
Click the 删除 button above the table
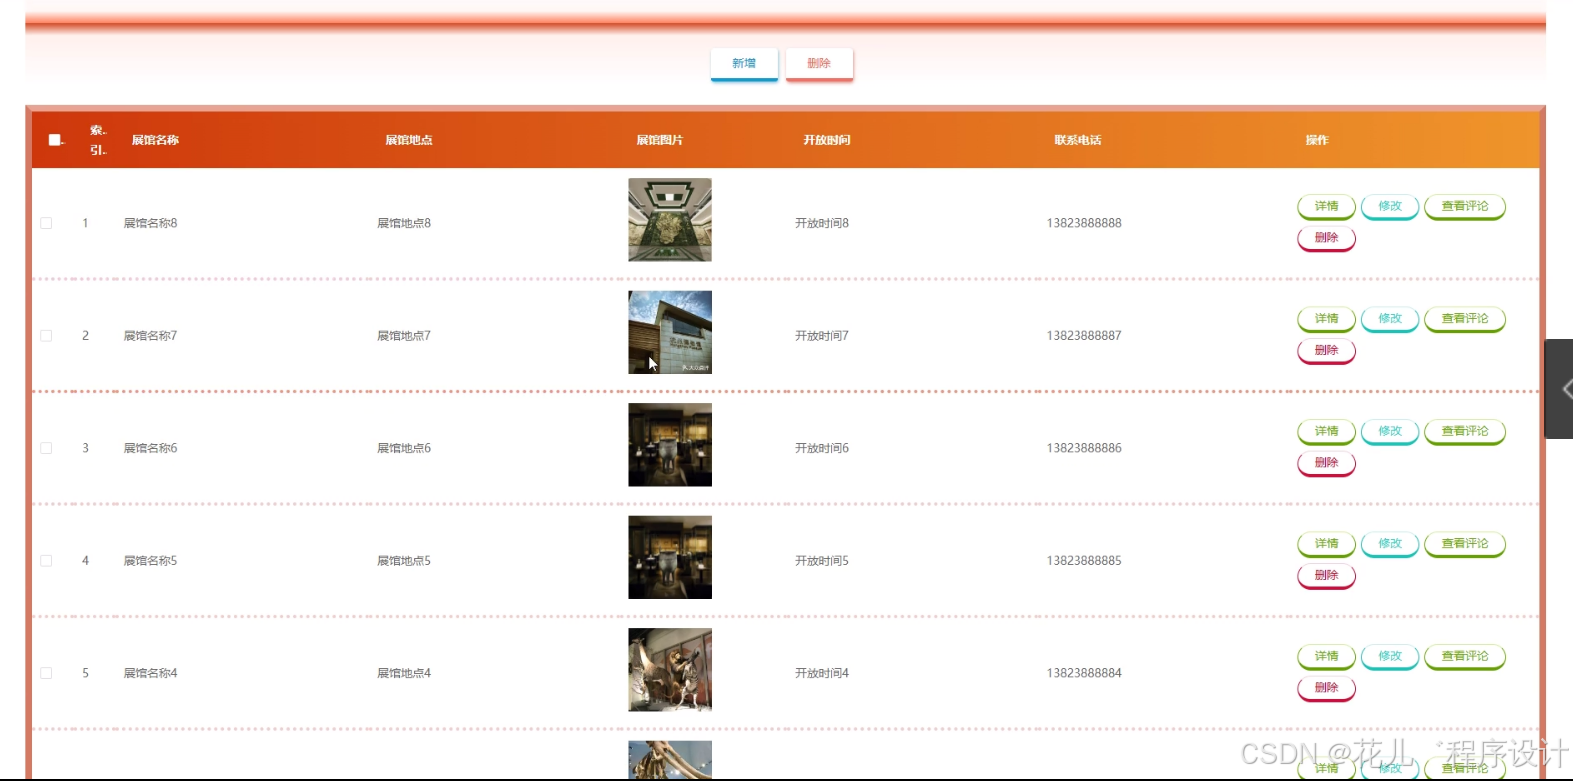tap(819, 63)
